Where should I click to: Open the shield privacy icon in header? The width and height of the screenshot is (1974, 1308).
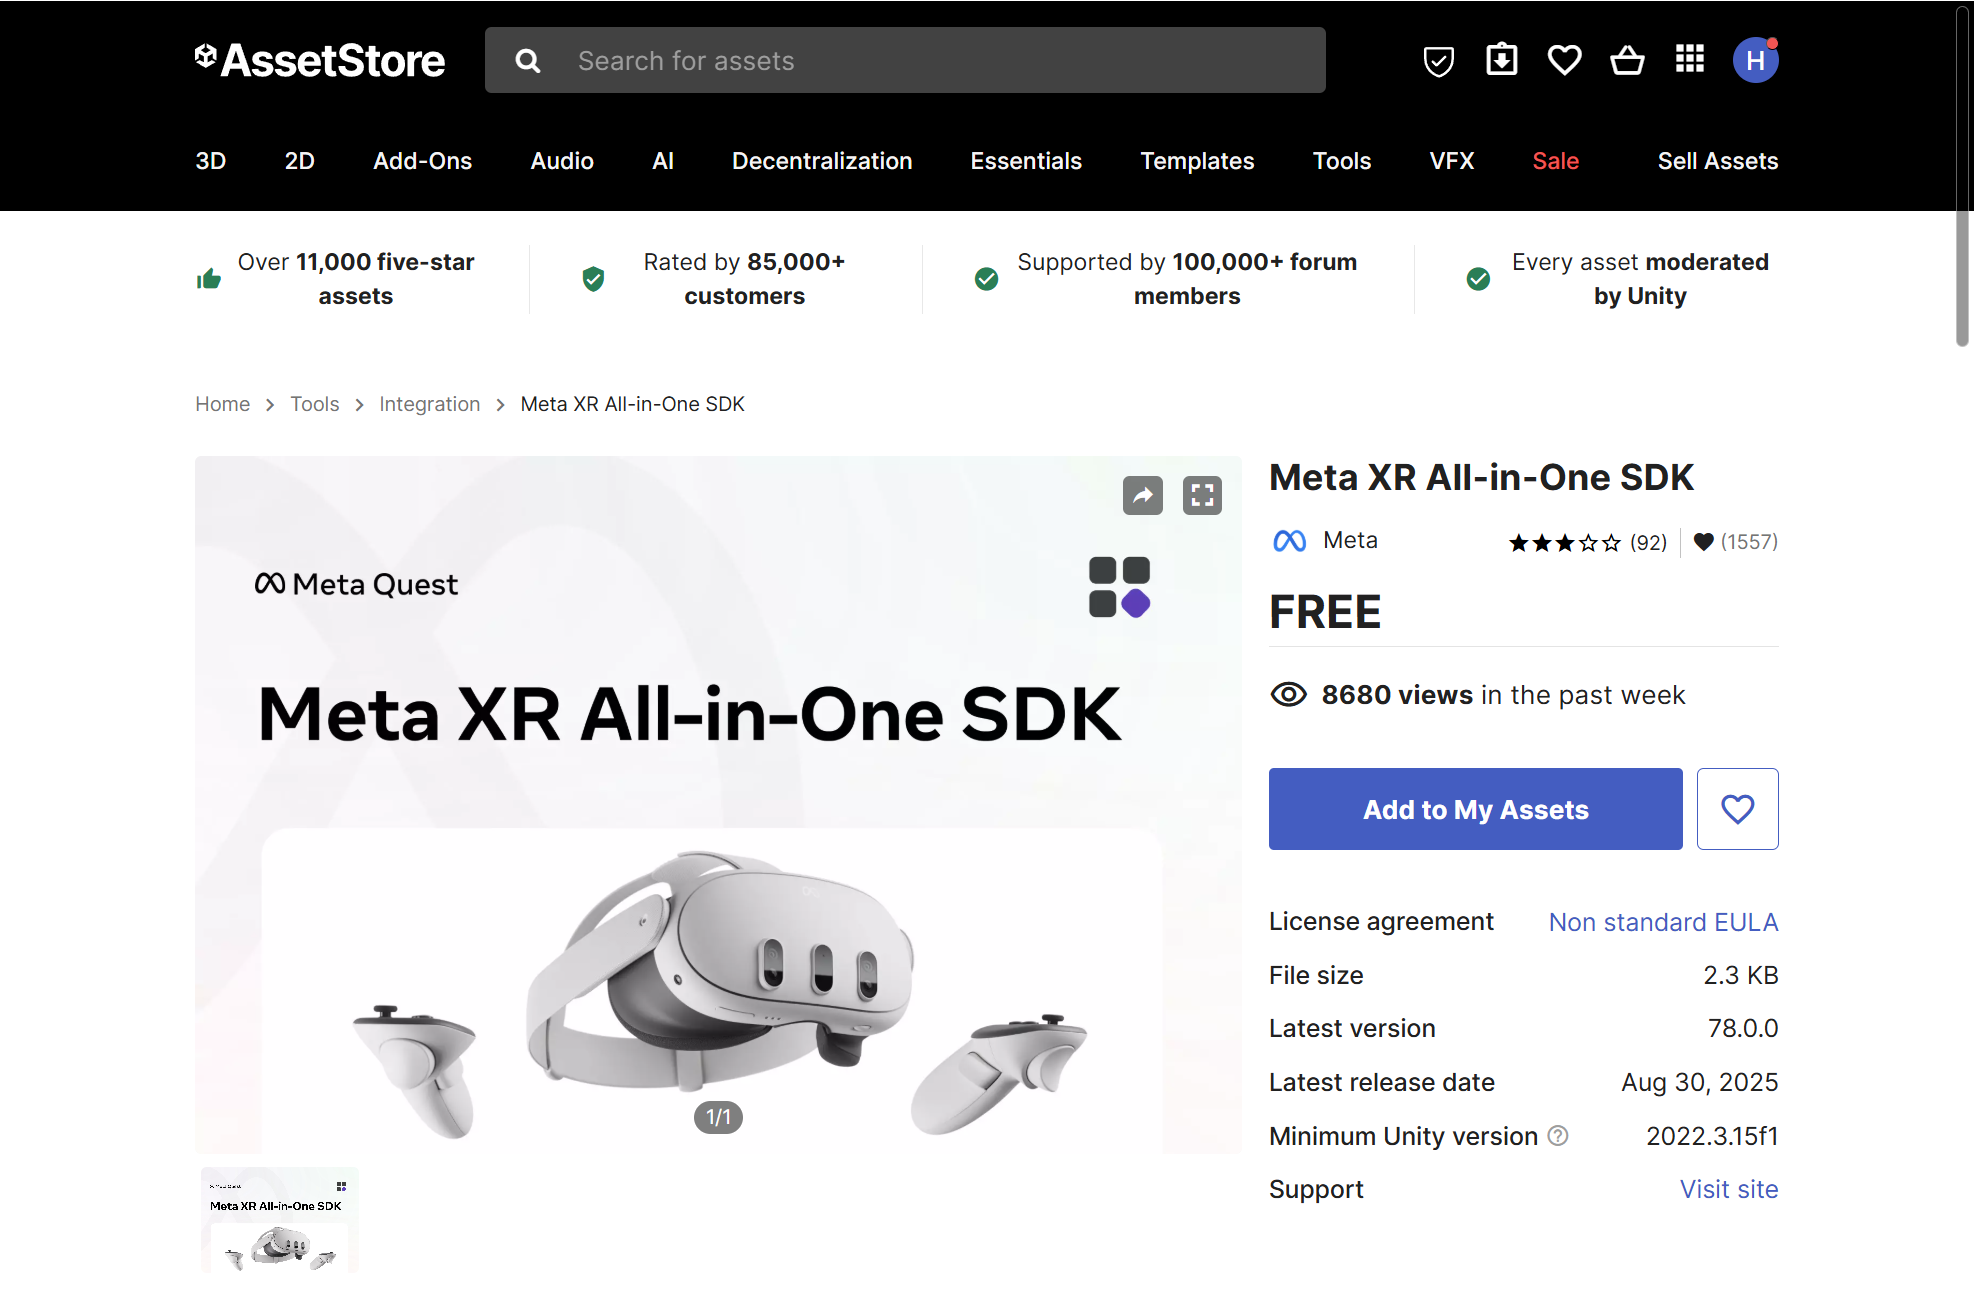[1438, 61]
